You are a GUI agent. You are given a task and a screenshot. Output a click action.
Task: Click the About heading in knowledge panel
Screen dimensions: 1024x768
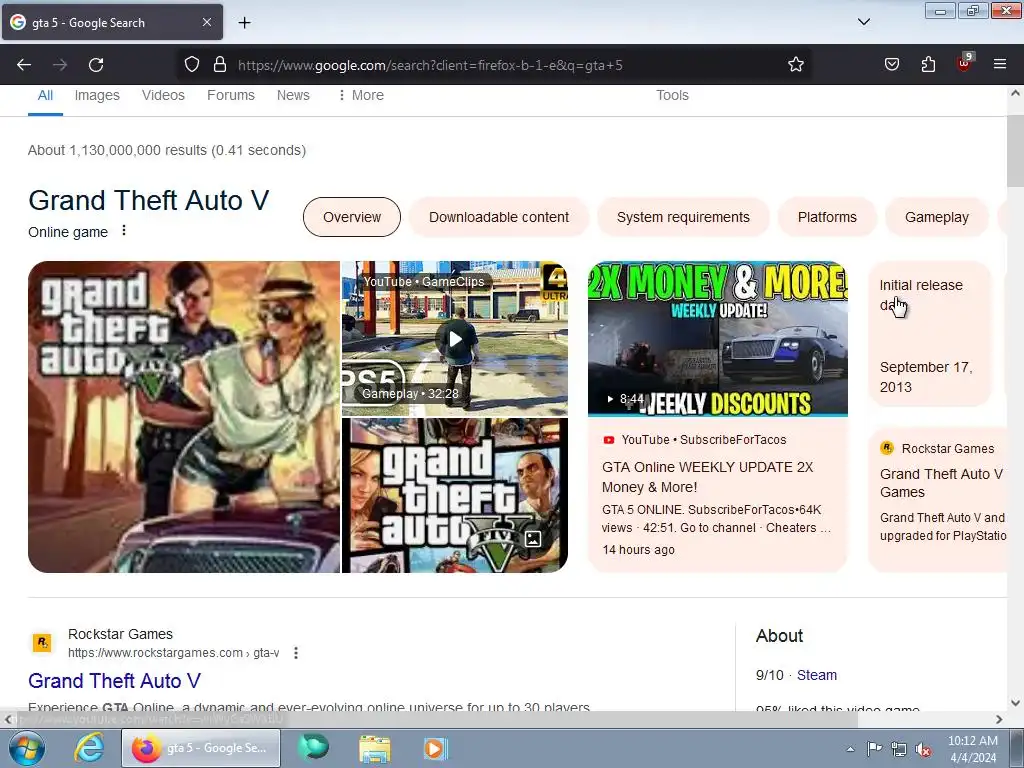click(x=779, y=635)
